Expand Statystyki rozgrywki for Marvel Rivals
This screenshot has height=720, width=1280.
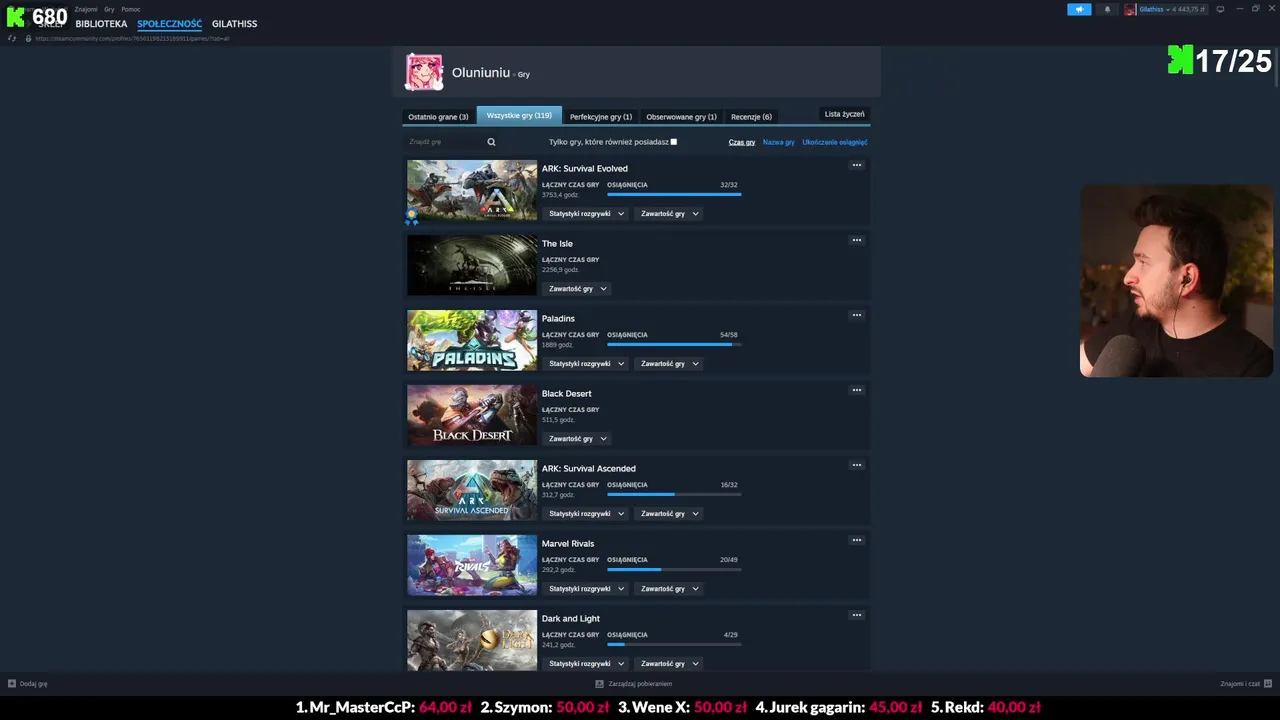click(587, 589)
